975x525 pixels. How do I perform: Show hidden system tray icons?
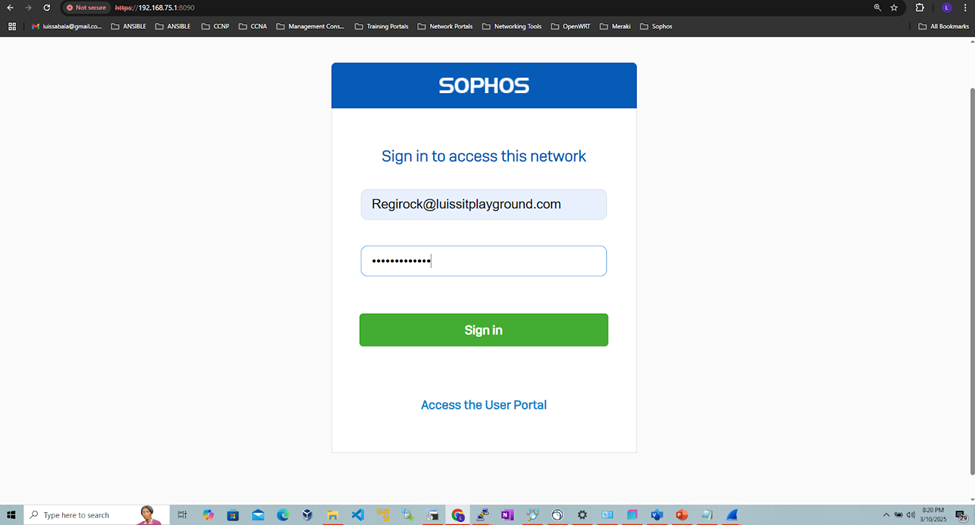point(886,514)
